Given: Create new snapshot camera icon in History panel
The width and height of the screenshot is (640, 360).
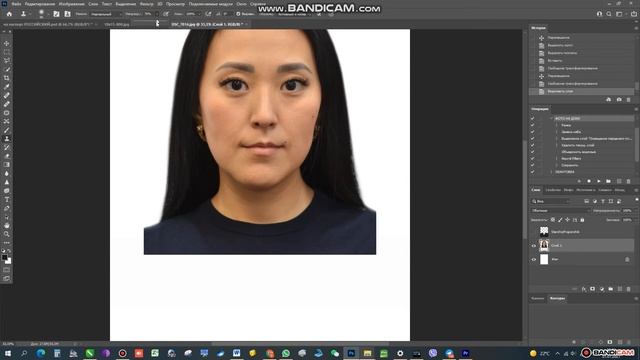Looking at the screenshot, I should (x=619, y=100).
